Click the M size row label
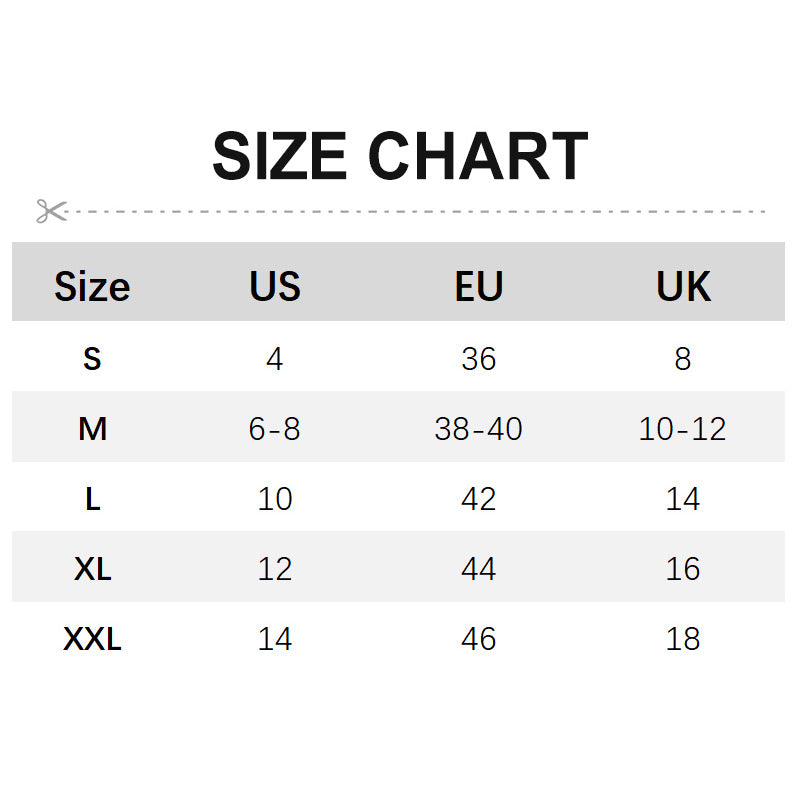 [92, 429]
